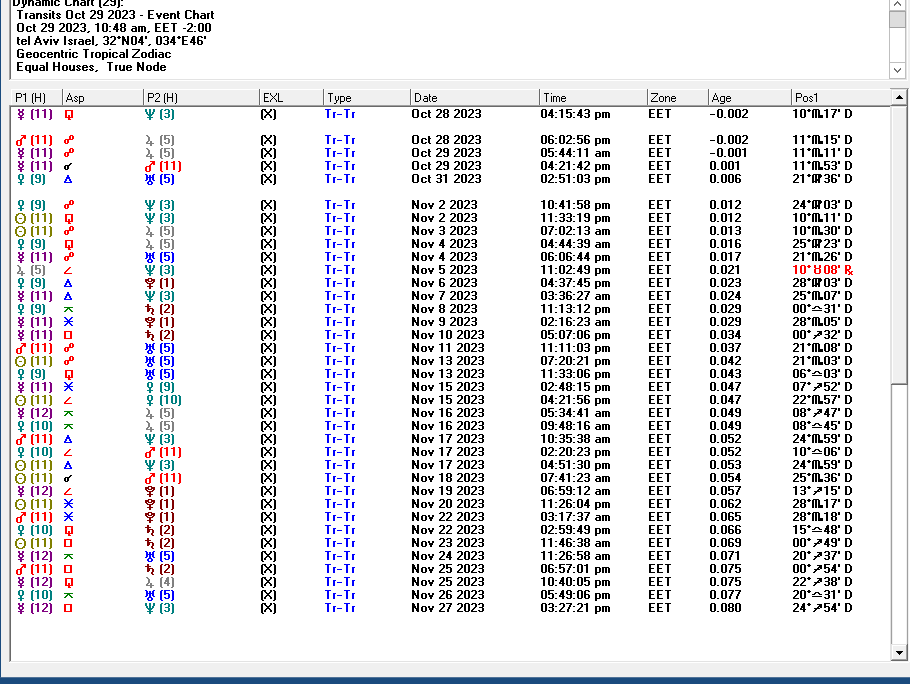Click EET zone in Nov 26 2023 row

point(660,595)
